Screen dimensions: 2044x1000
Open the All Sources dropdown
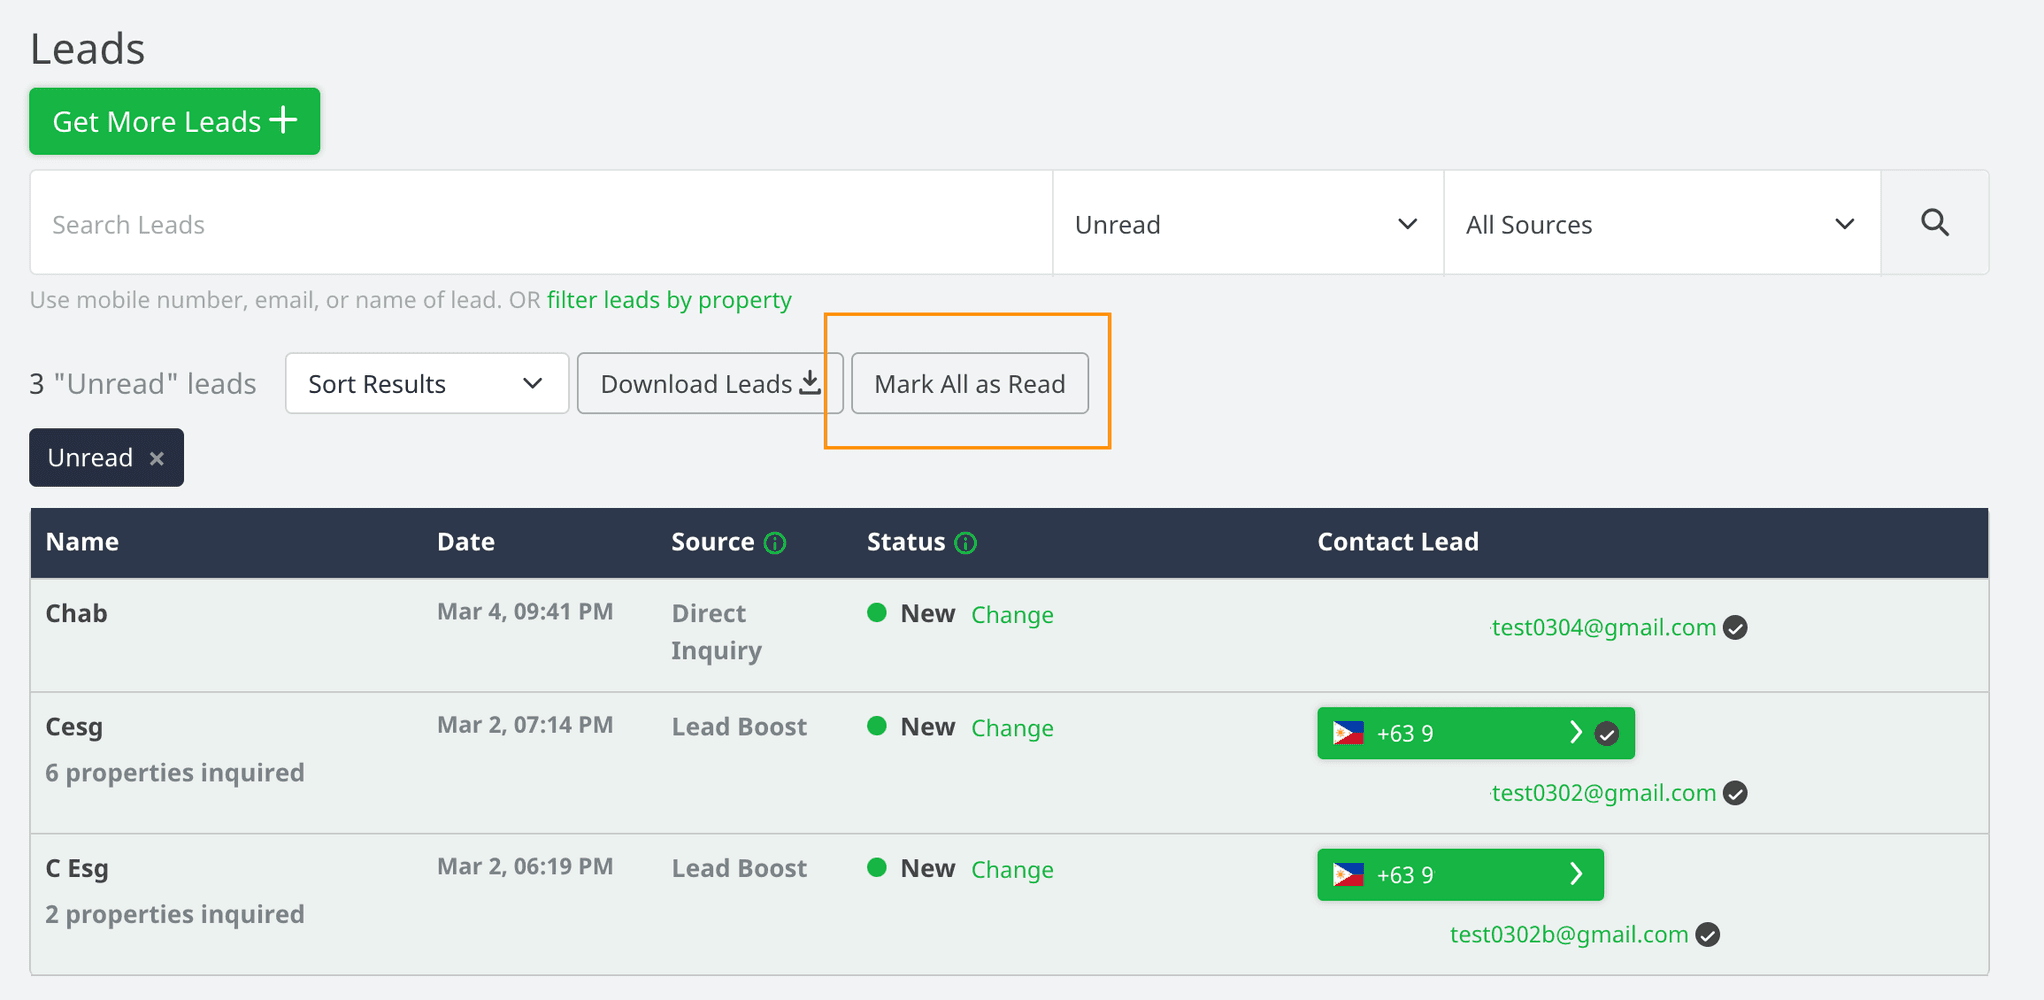(x=1660, y=223)
